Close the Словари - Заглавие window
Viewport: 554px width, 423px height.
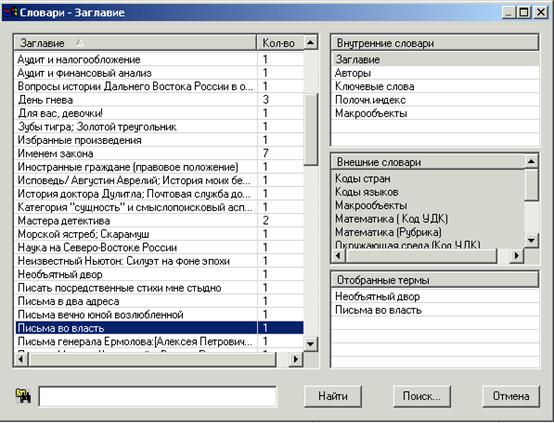[x=541, y=12]
